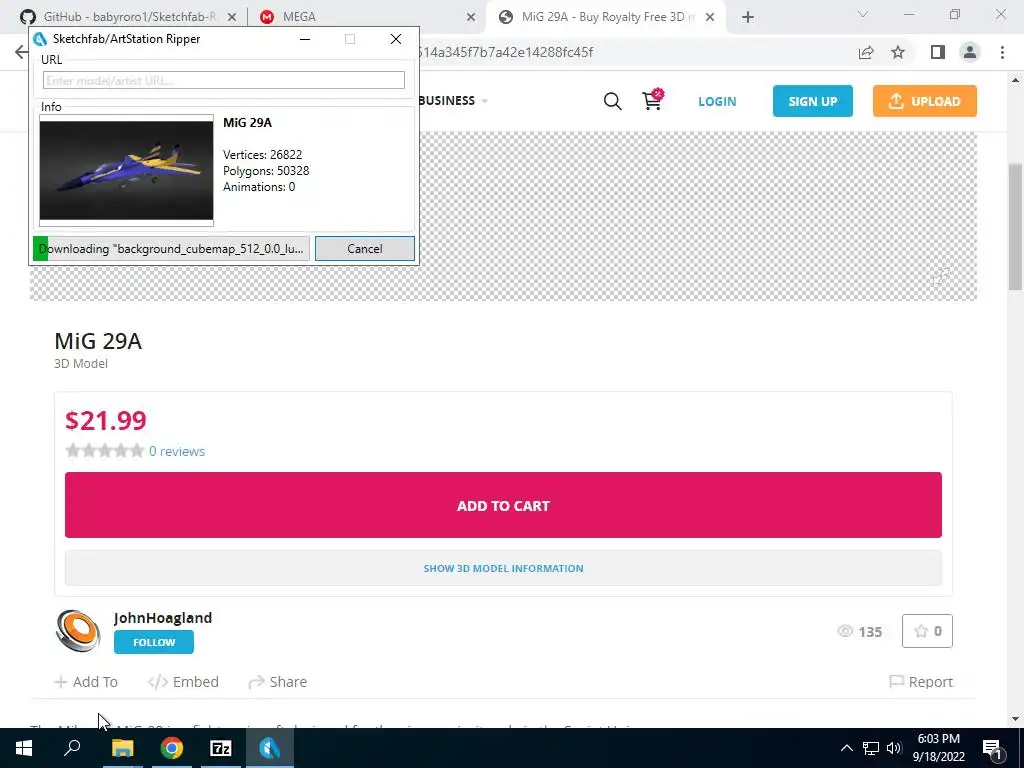Viewport: 1024px width, 768px height.
Task: Click the MiG 29A page heading
Action: click(x=98, y=341)
